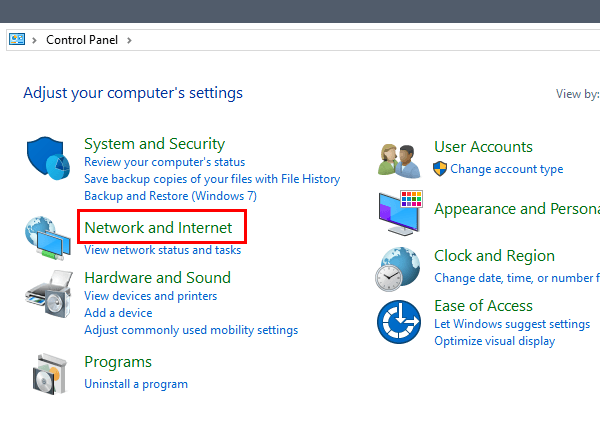Open the System and Security shield icon
Viewport: 600px width, 430px height.
[x=48, y=158]
